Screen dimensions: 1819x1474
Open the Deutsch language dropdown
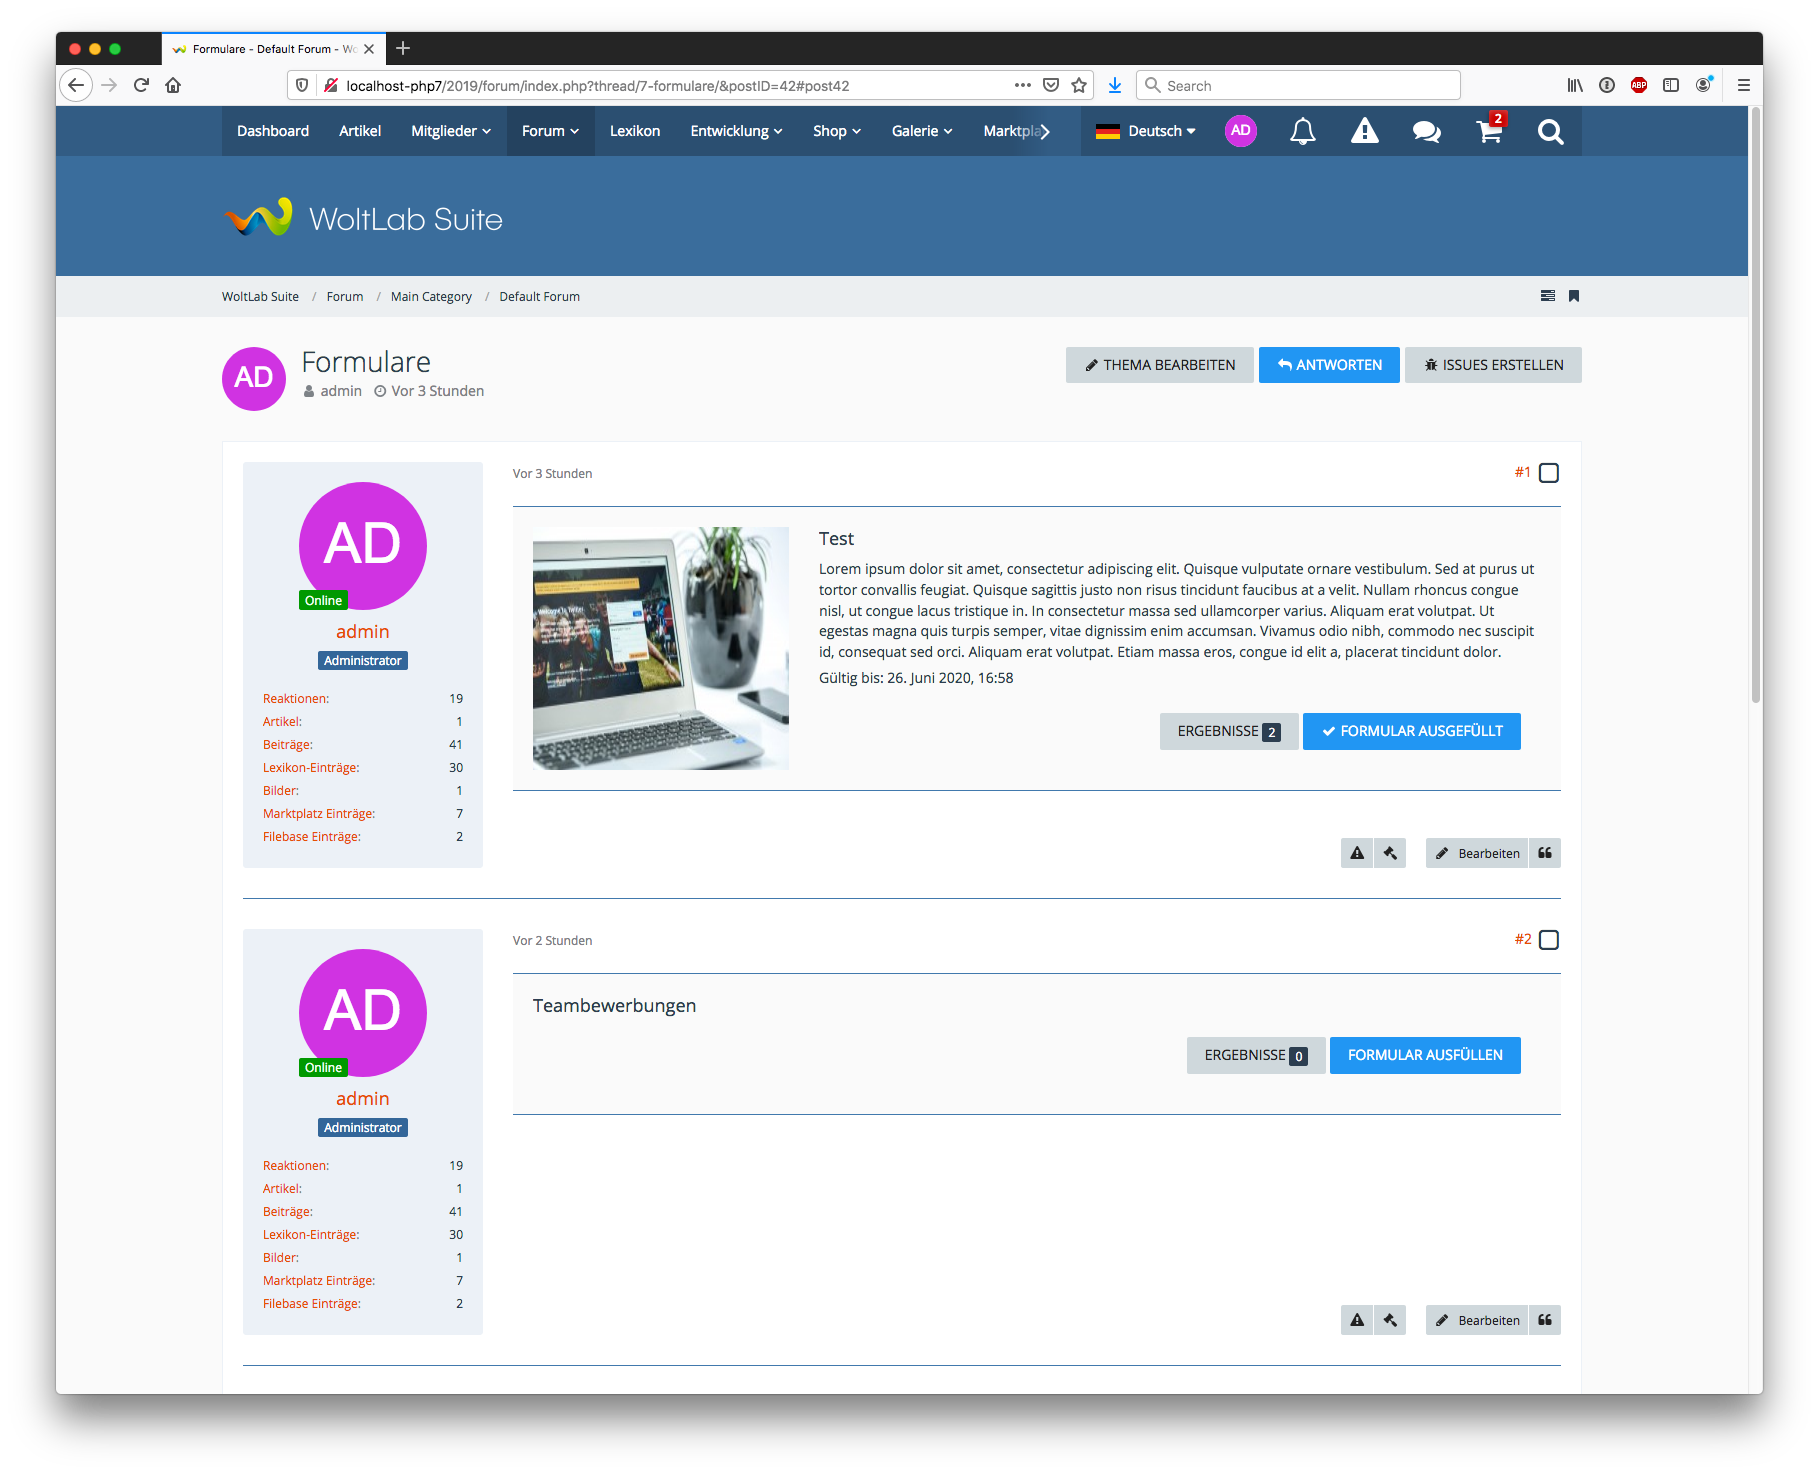1146,131
